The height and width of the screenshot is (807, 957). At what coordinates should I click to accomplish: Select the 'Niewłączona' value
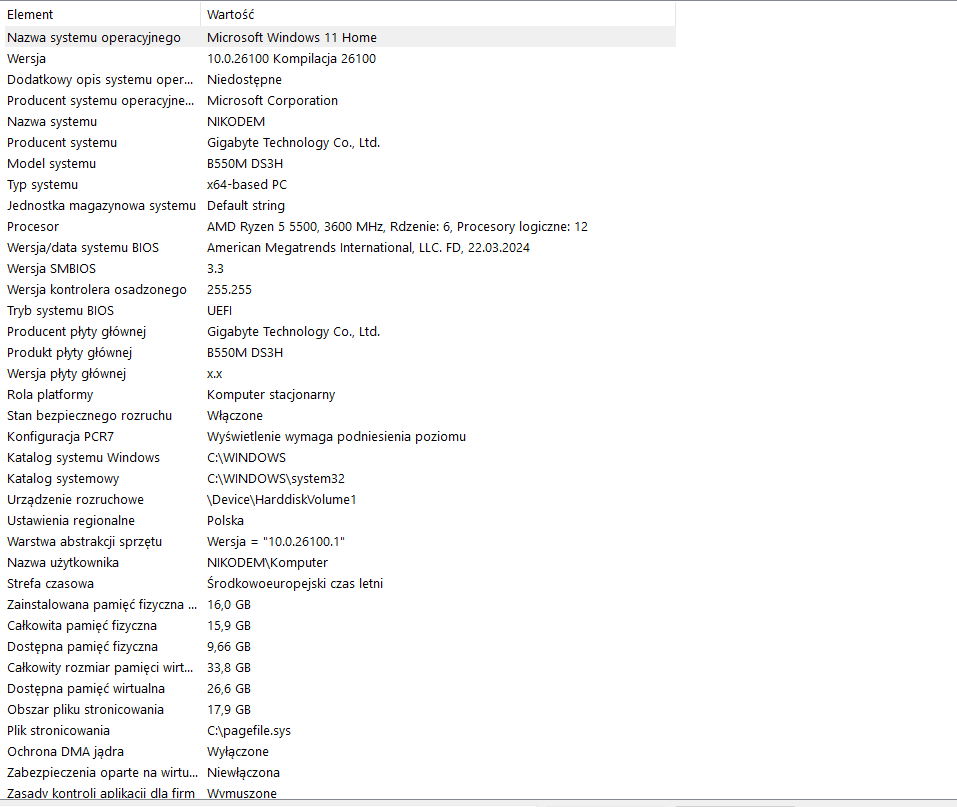pos(244,773)
